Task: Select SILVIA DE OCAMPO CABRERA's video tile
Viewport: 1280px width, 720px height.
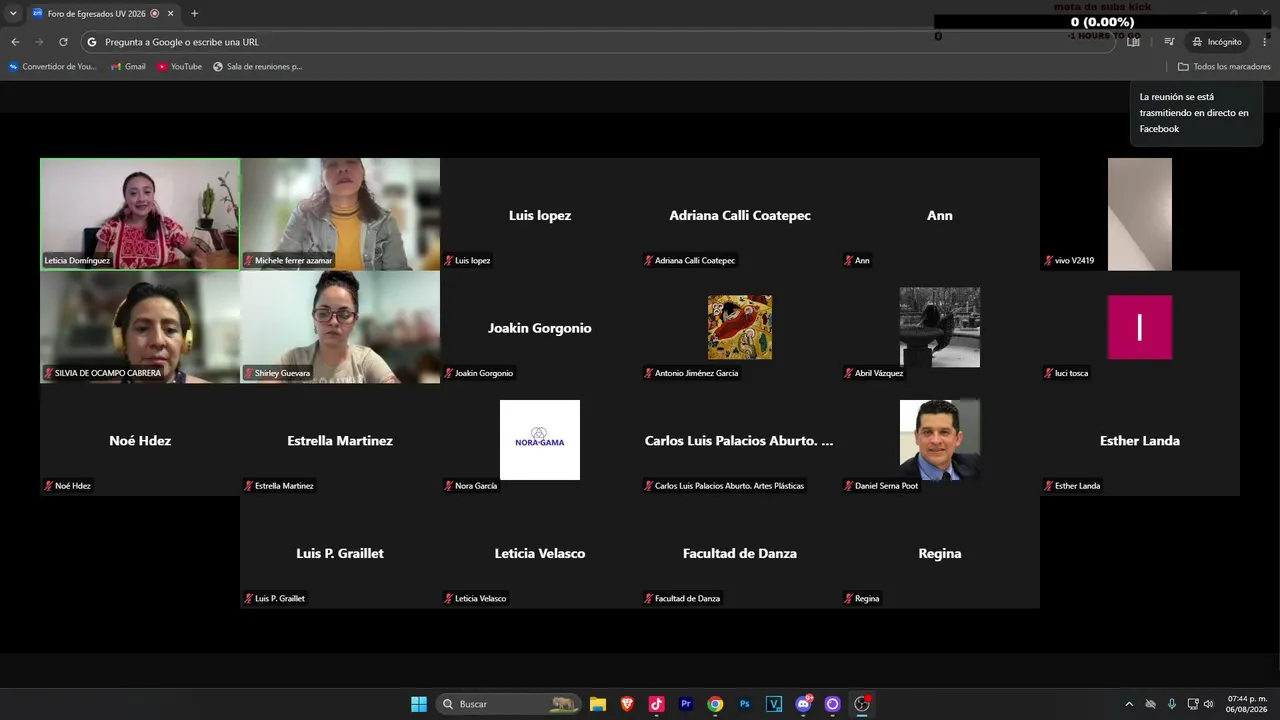Action: pyautogui.click(x=140, y=327)
